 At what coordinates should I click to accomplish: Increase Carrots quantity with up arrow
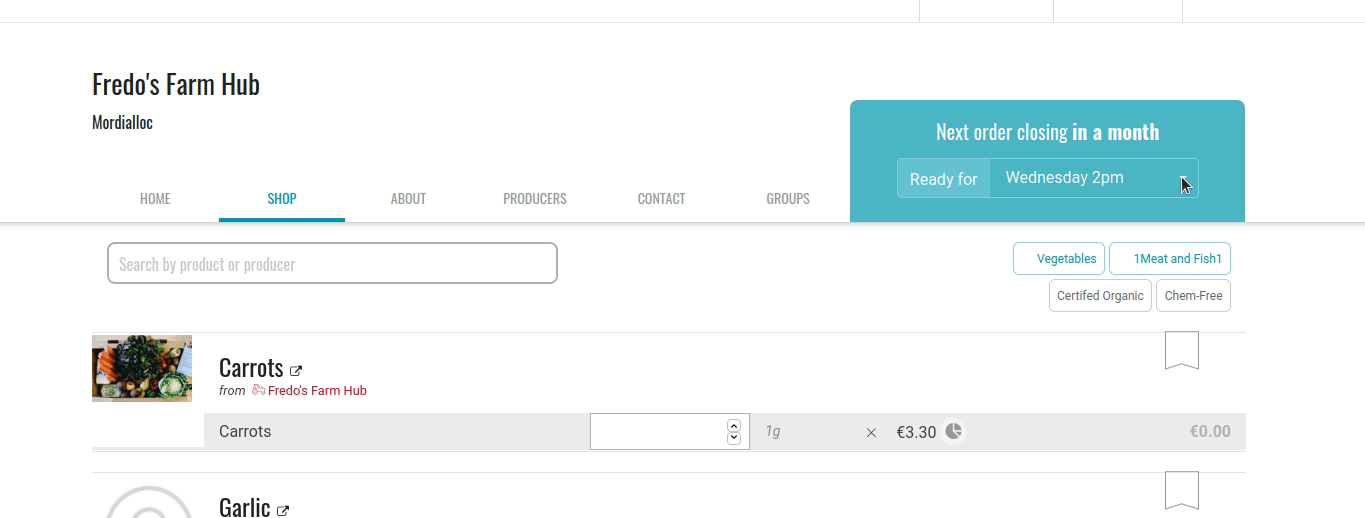tap(734, 425)
